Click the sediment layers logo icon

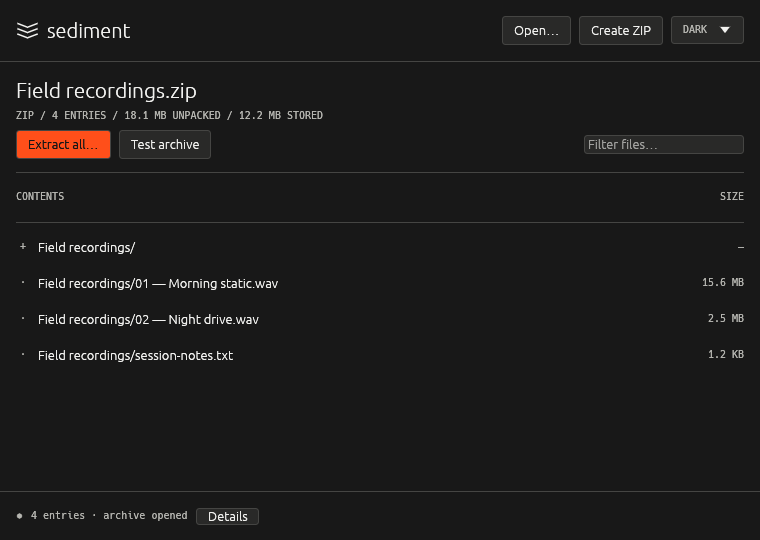27,31
